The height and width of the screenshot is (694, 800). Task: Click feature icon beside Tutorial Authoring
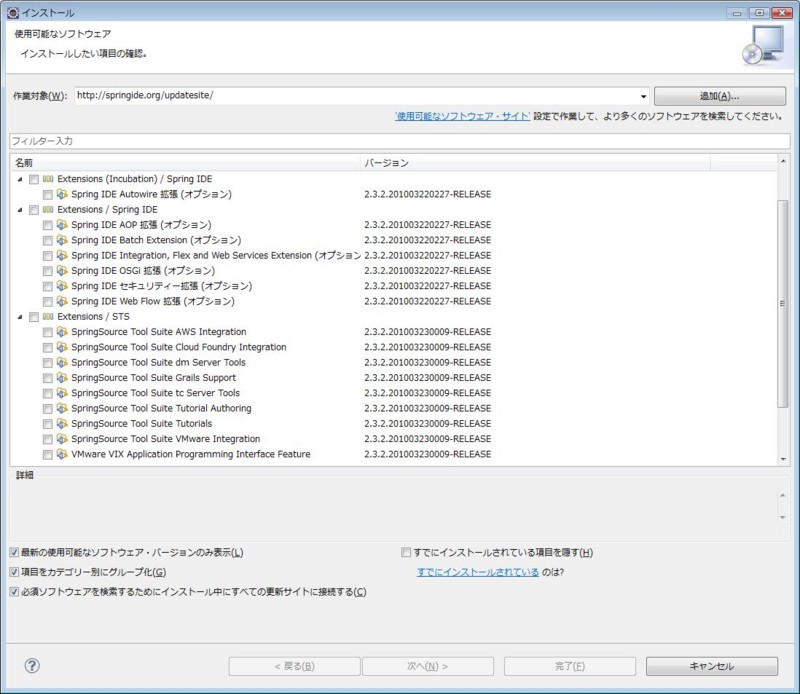click(62, 408)
